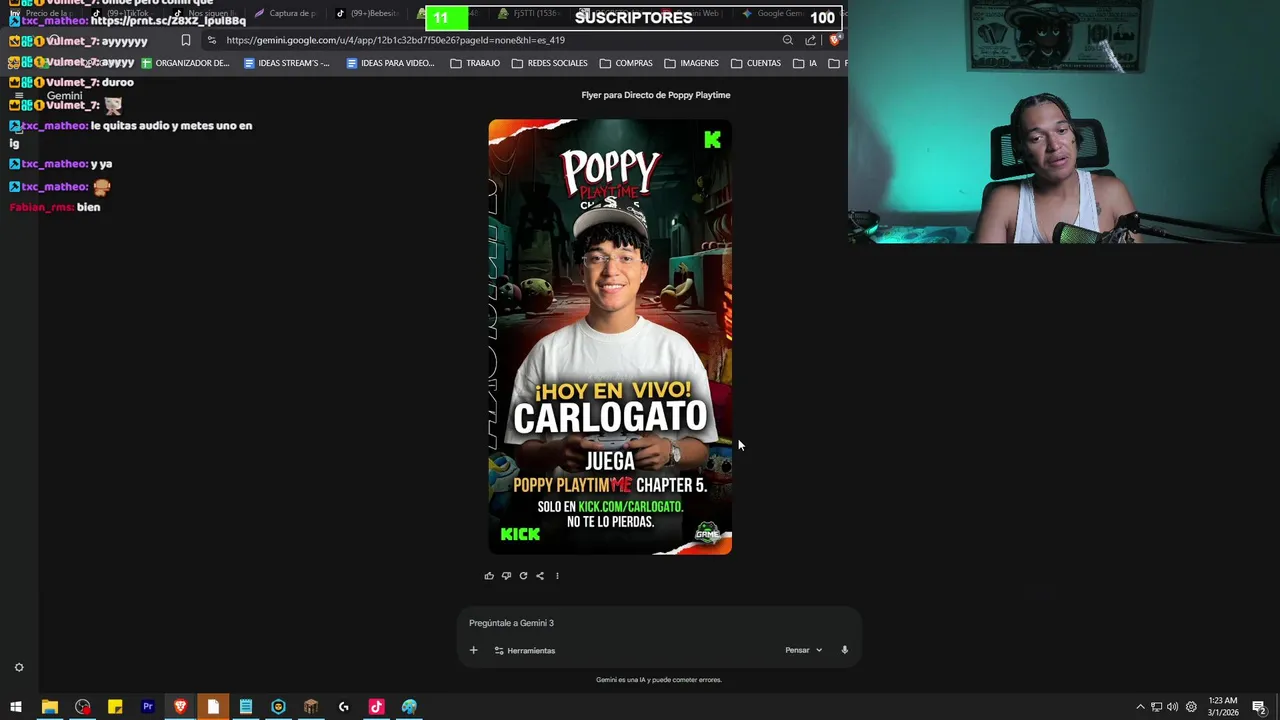This screenshot has height=720, width=1280.
Task: Open the network tray icon
Action: click(1156, 707)
